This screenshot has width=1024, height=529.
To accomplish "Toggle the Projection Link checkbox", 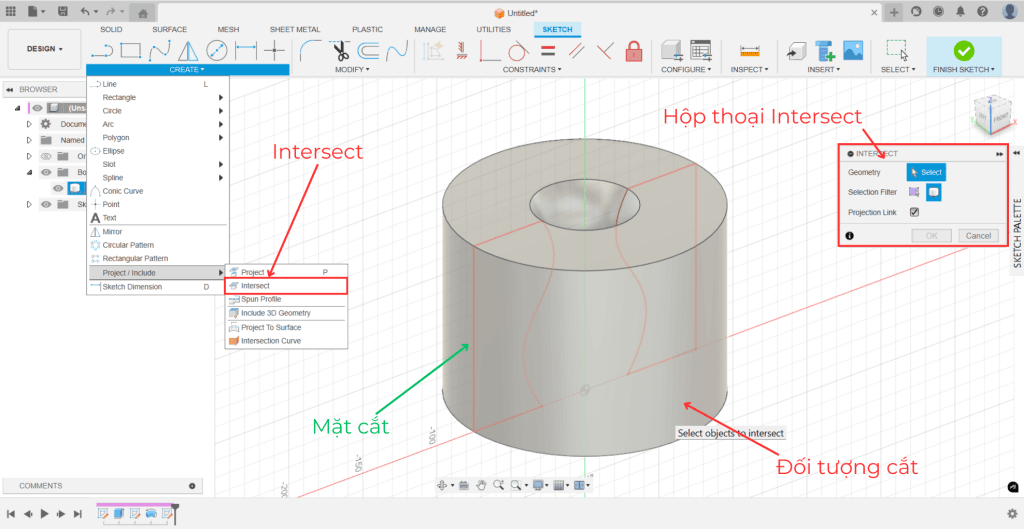I will click(914, 212).
